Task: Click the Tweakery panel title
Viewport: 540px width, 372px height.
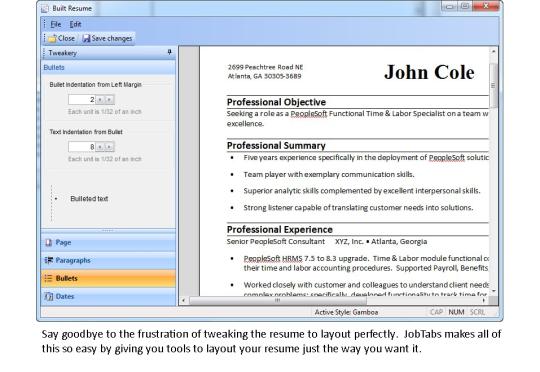Action: click(63, 53)
